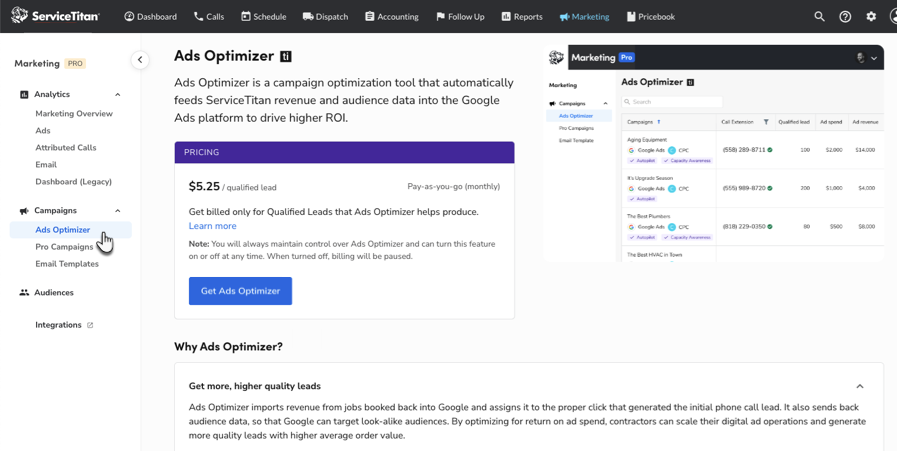Open Pricebook in top navigation
This screenshot has height=451, width=897.
point(650,17)
